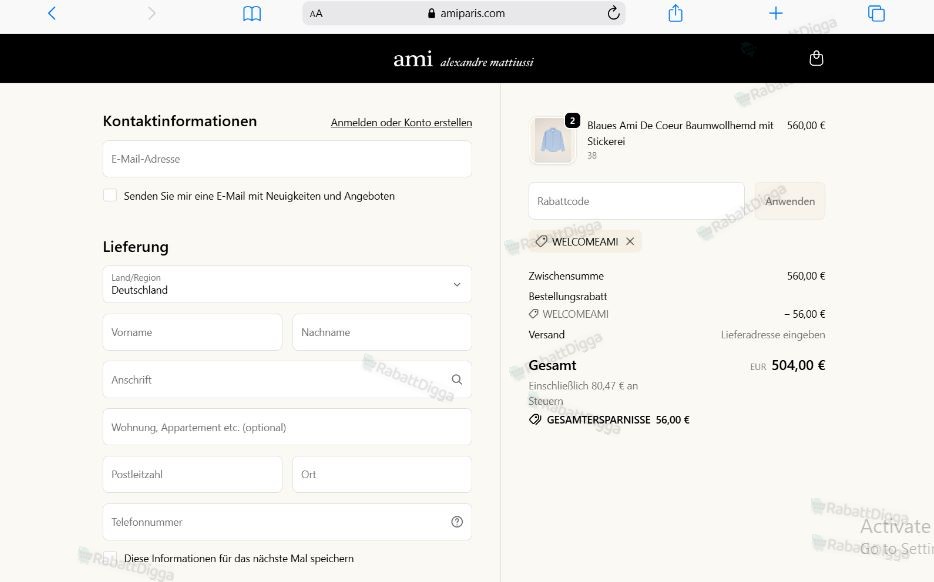Focus the Ort field
This screenshot has height=582, width=934.
382,475
